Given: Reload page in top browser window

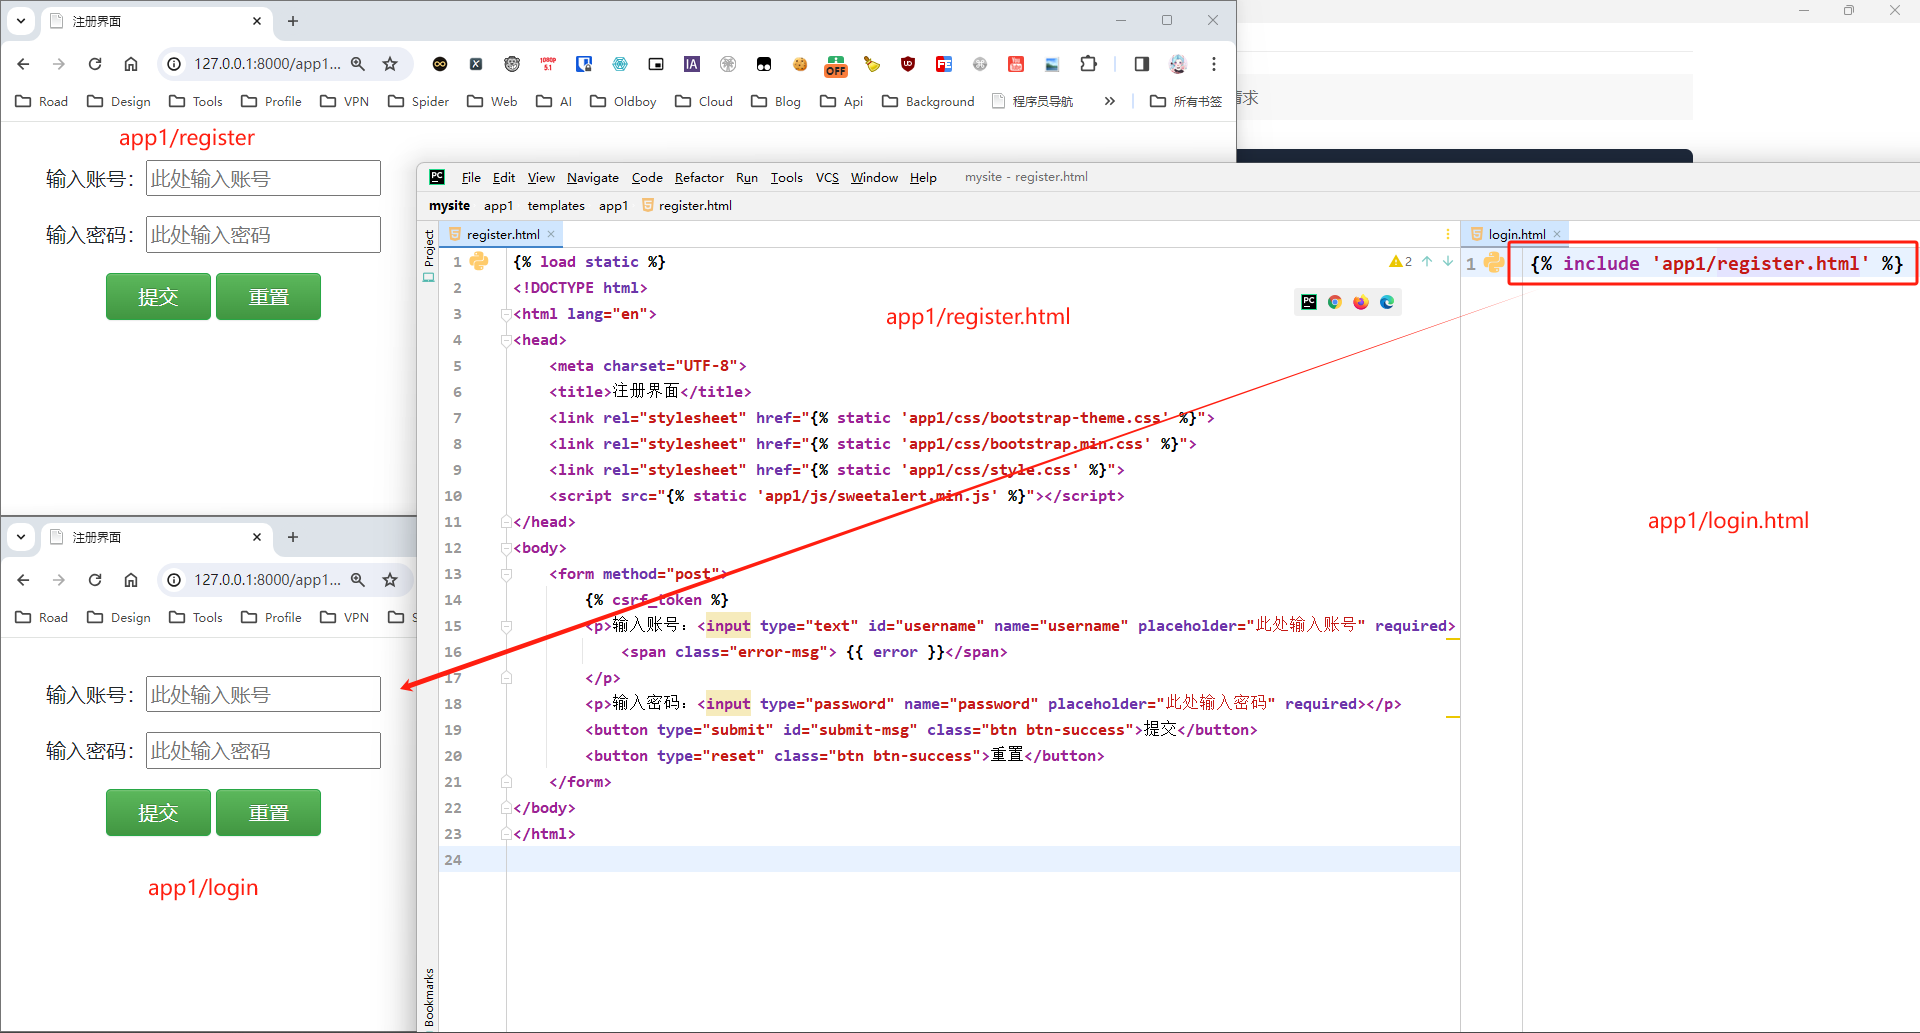Looking at the screenshot, I should tap(95, 64).
